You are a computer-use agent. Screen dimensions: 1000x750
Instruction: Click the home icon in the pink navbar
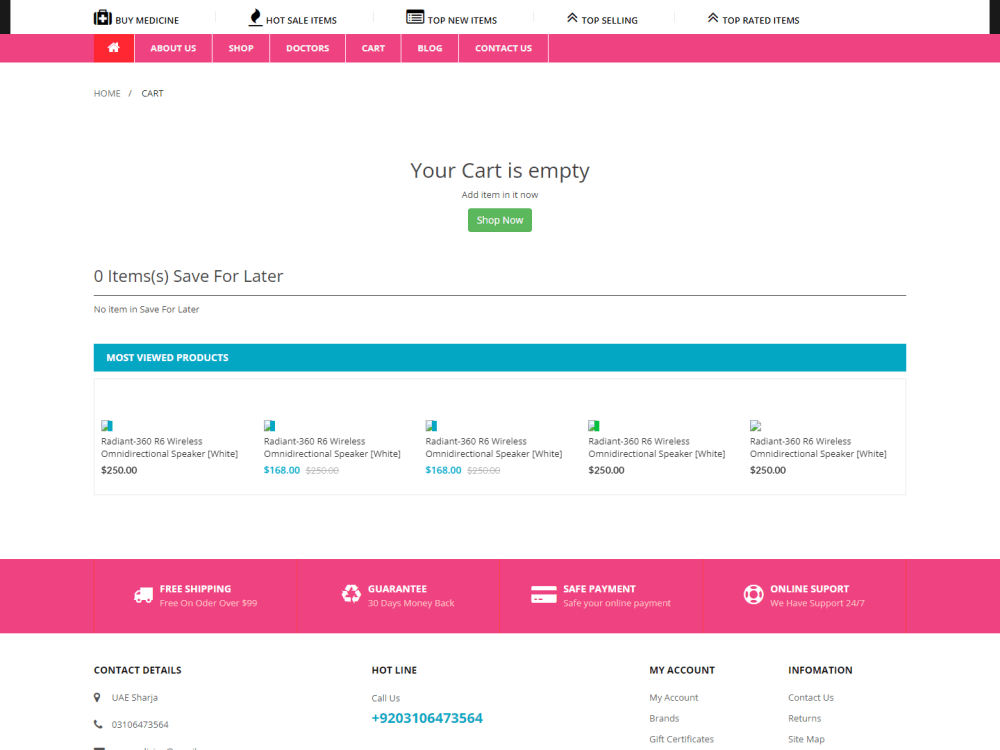[114, 48]
